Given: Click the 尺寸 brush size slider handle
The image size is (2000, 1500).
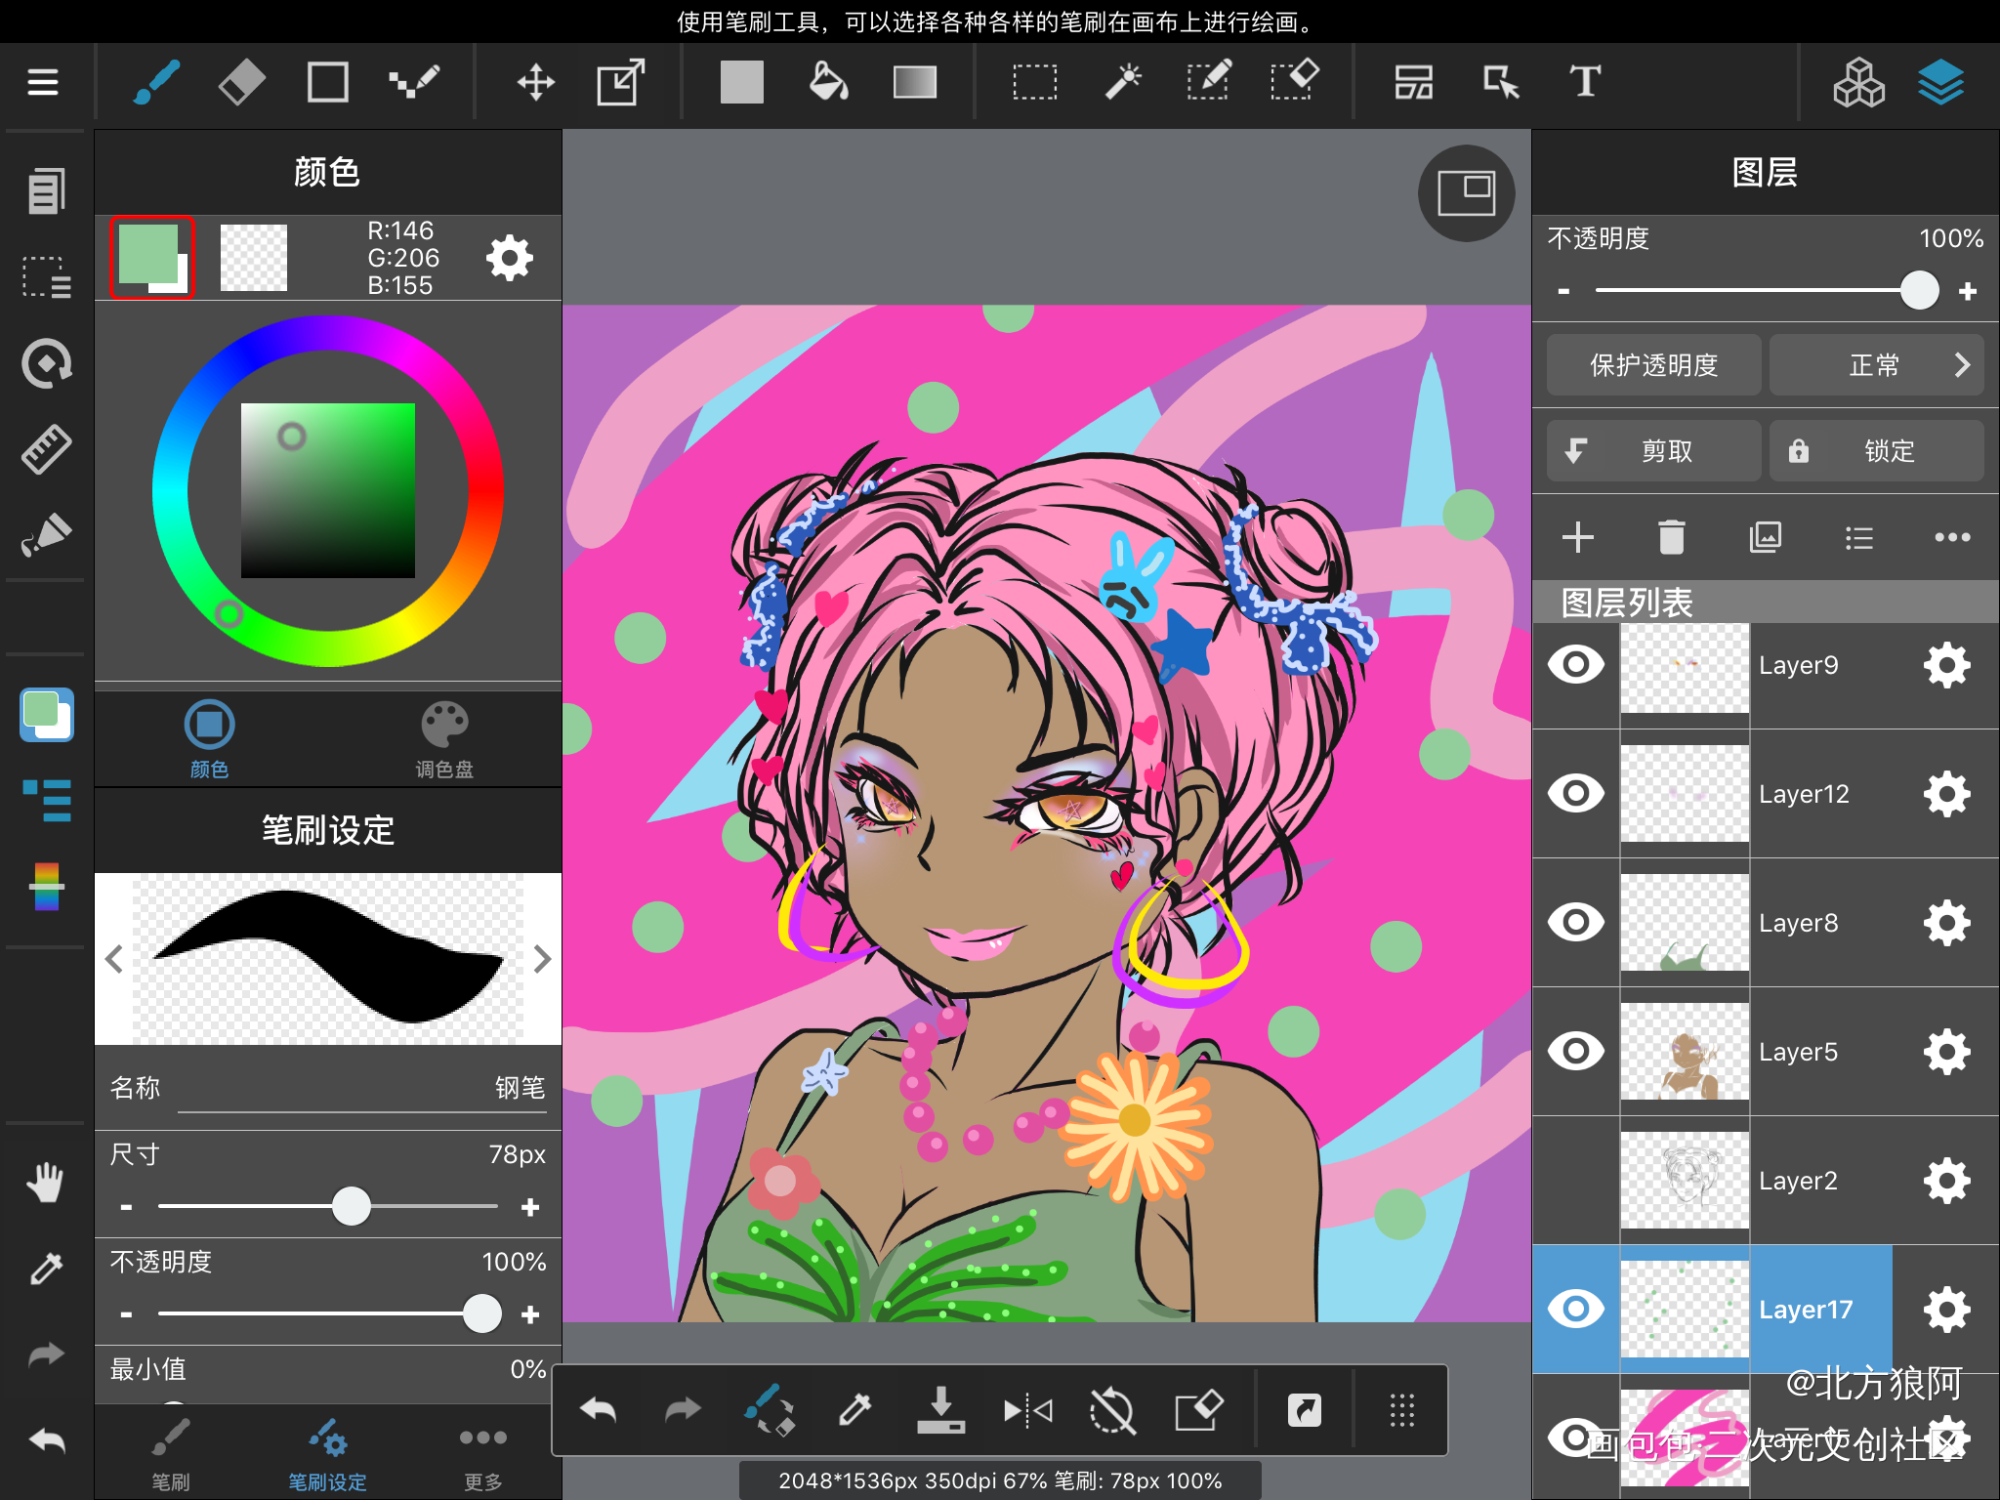Looking at the screenshot, I should (351, 1206).
